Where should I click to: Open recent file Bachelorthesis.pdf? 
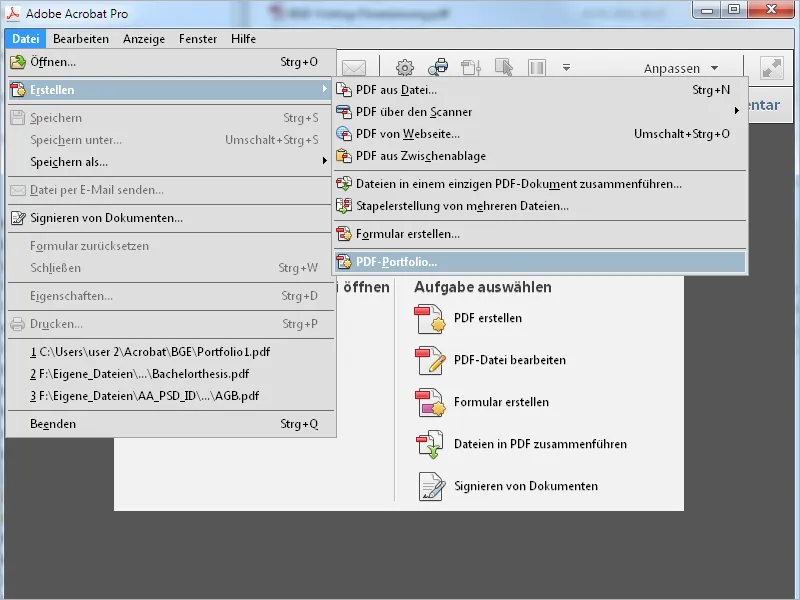[x=172, y=374]
